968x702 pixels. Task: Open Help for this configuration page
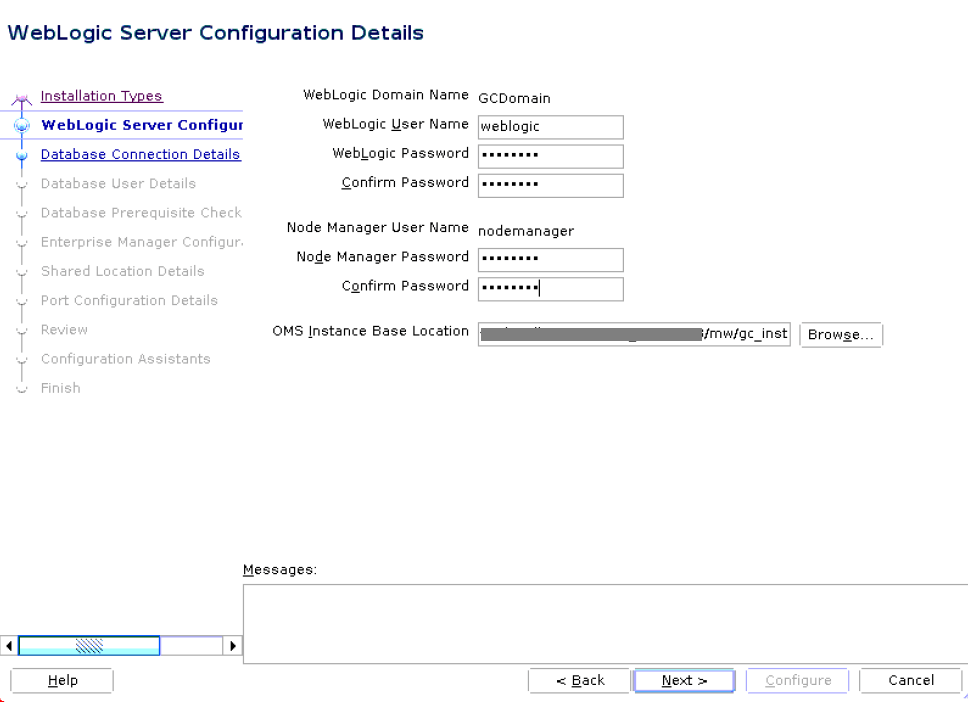point(61,680)
